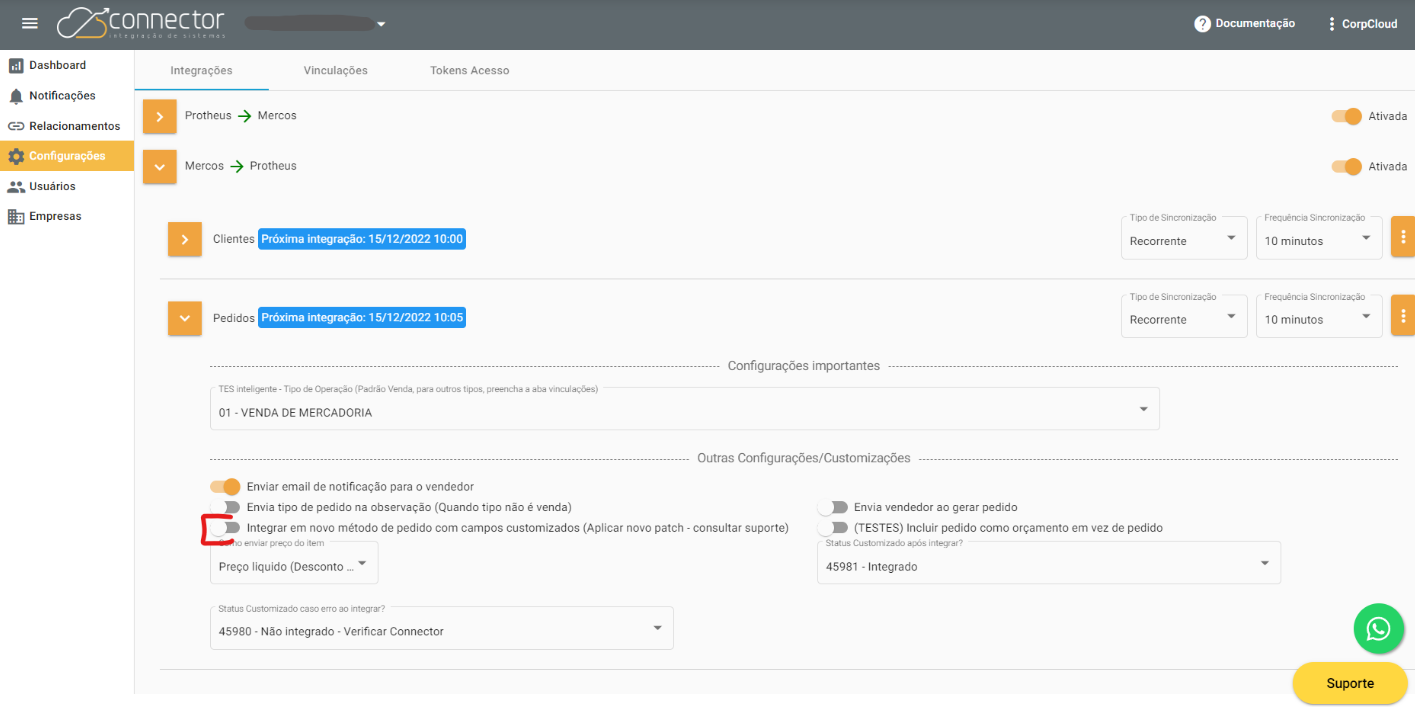Open Status Customizado após integrar dropdown
This screenshot has height=710, width=1415.
[1048, 562]
